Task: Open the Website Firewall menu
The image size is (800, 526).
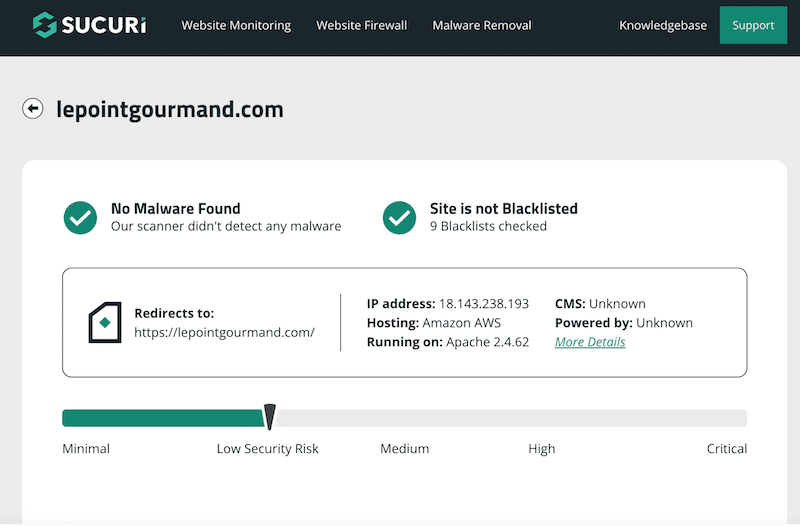Action: [362, 26]
